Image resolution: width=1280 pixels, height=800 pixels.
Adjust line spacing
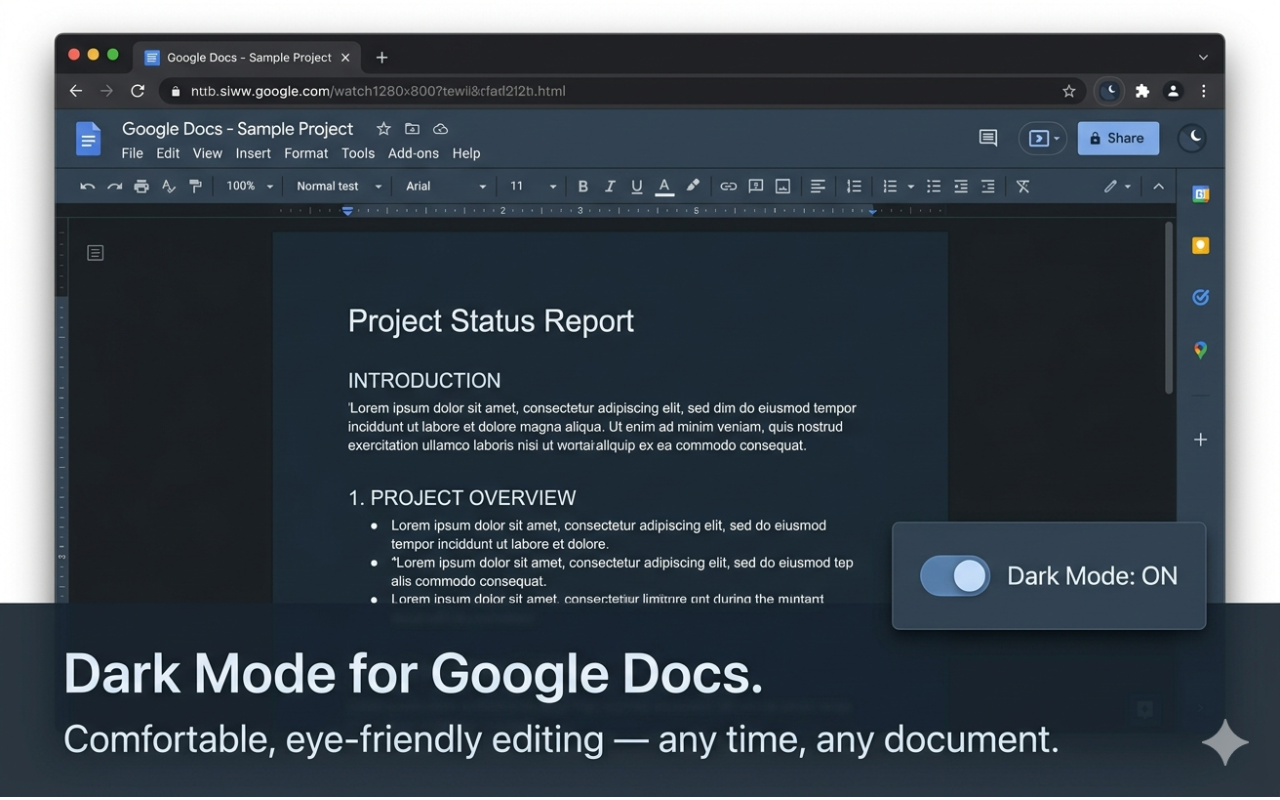854,186
